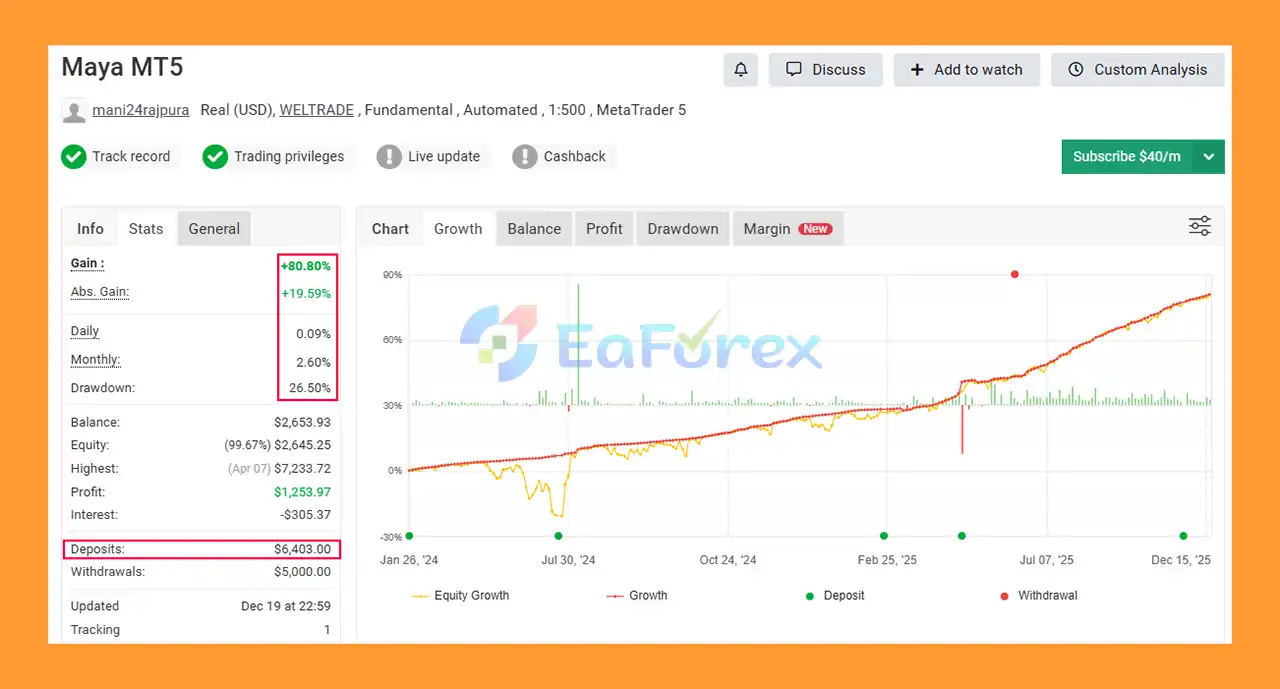The height and width of the screenshot is (689, 1280).
Task: Switch to the Drawdown chart tab
Action: point(682,229)
